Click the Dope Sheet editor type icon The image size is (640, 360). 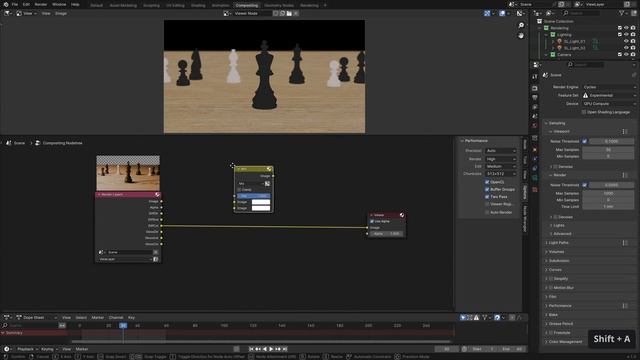pyautogui.click(x=7, y=317)
